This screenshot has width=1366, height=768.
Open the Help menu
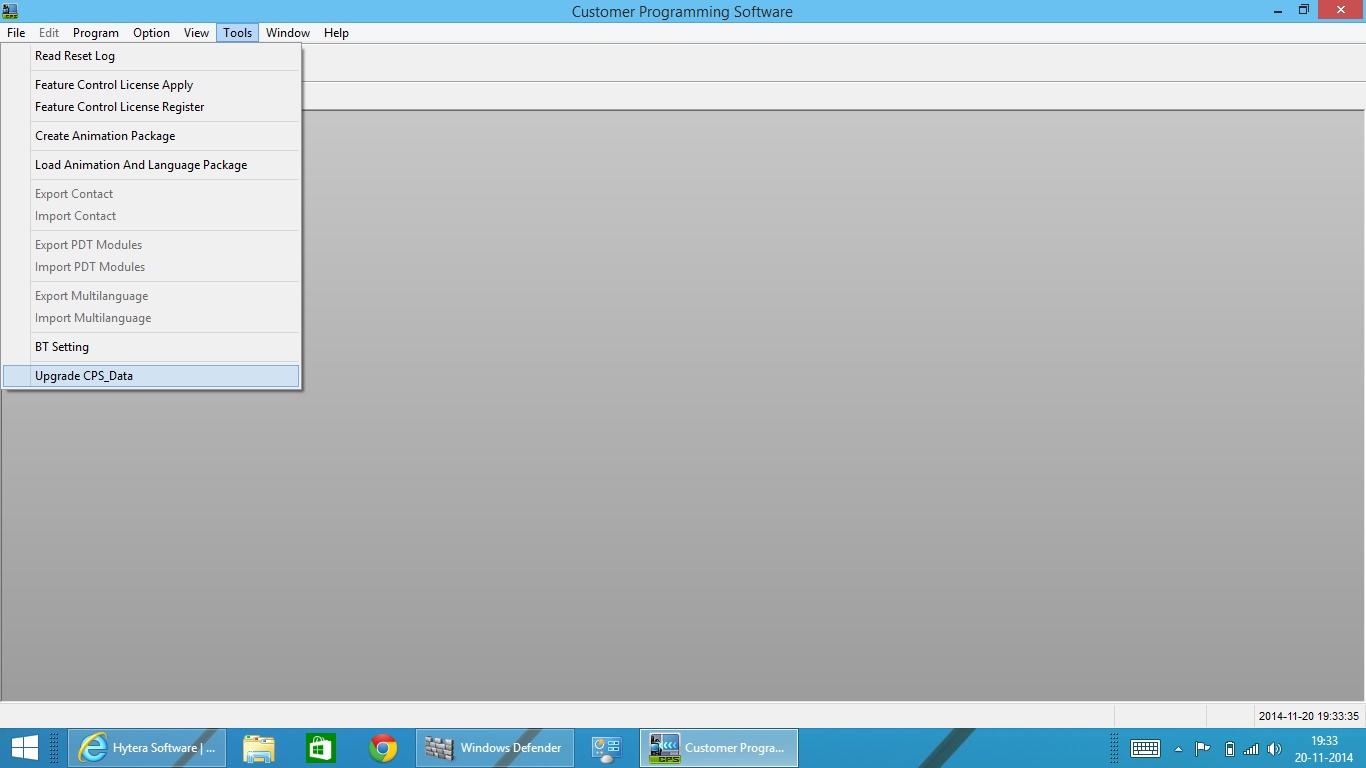337,33
